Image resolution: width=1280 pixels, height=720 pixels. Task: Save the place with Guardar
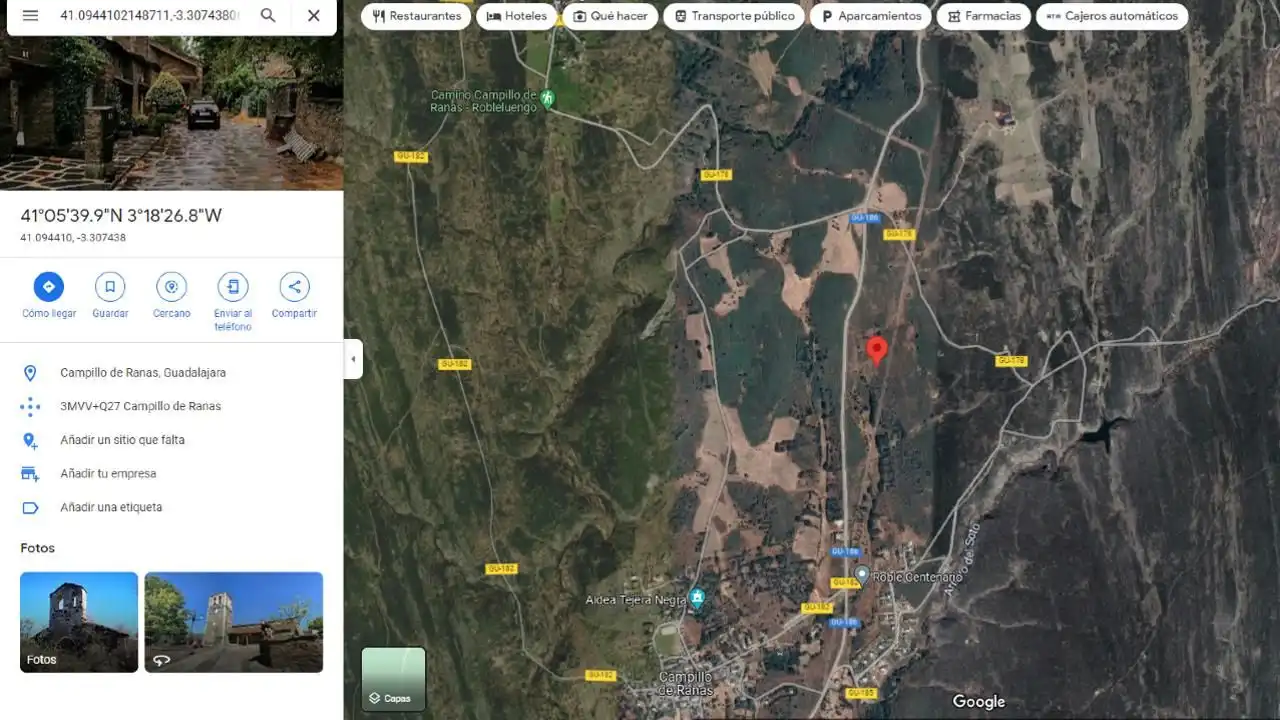110,295
